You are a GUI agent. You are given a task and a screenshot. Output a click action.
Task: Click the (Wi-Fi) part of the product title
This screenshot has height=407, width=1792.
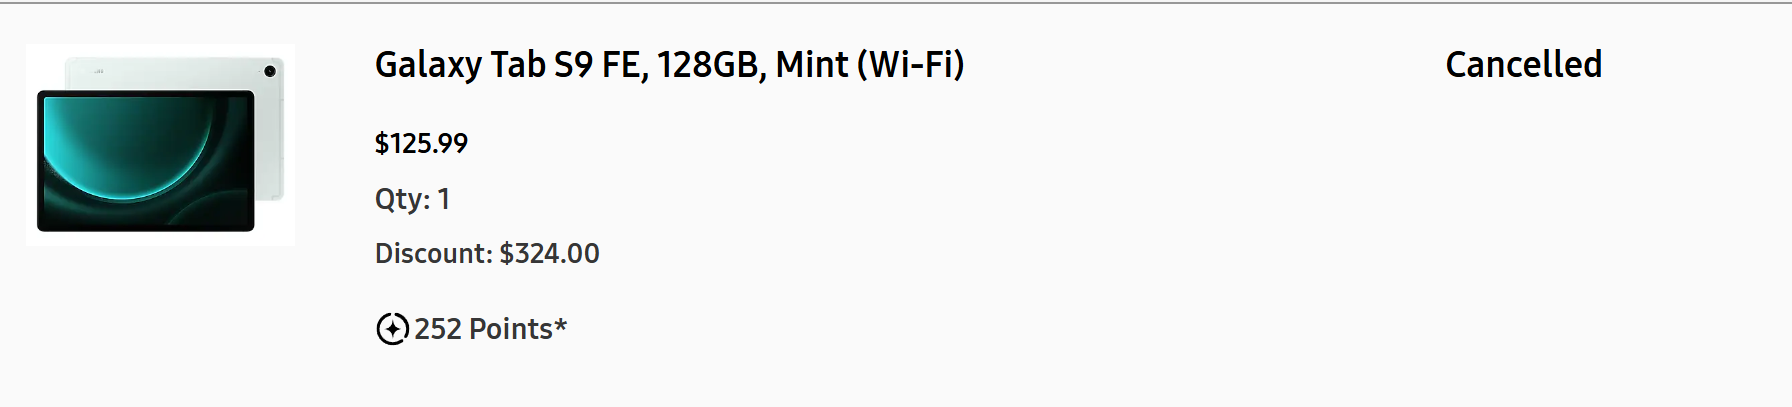[910, 65]
